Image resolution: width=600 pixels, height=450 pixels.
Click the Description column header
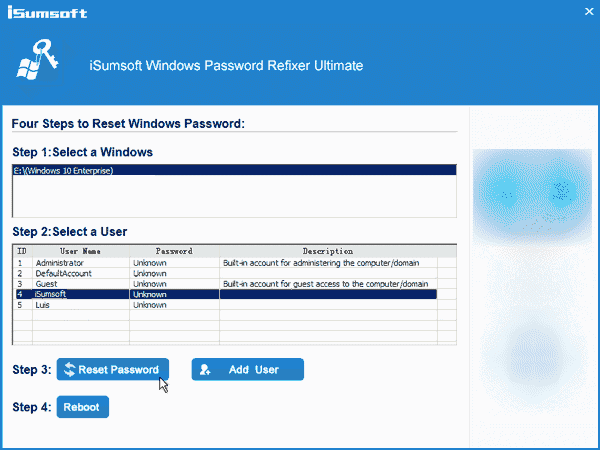click(328, 251)
